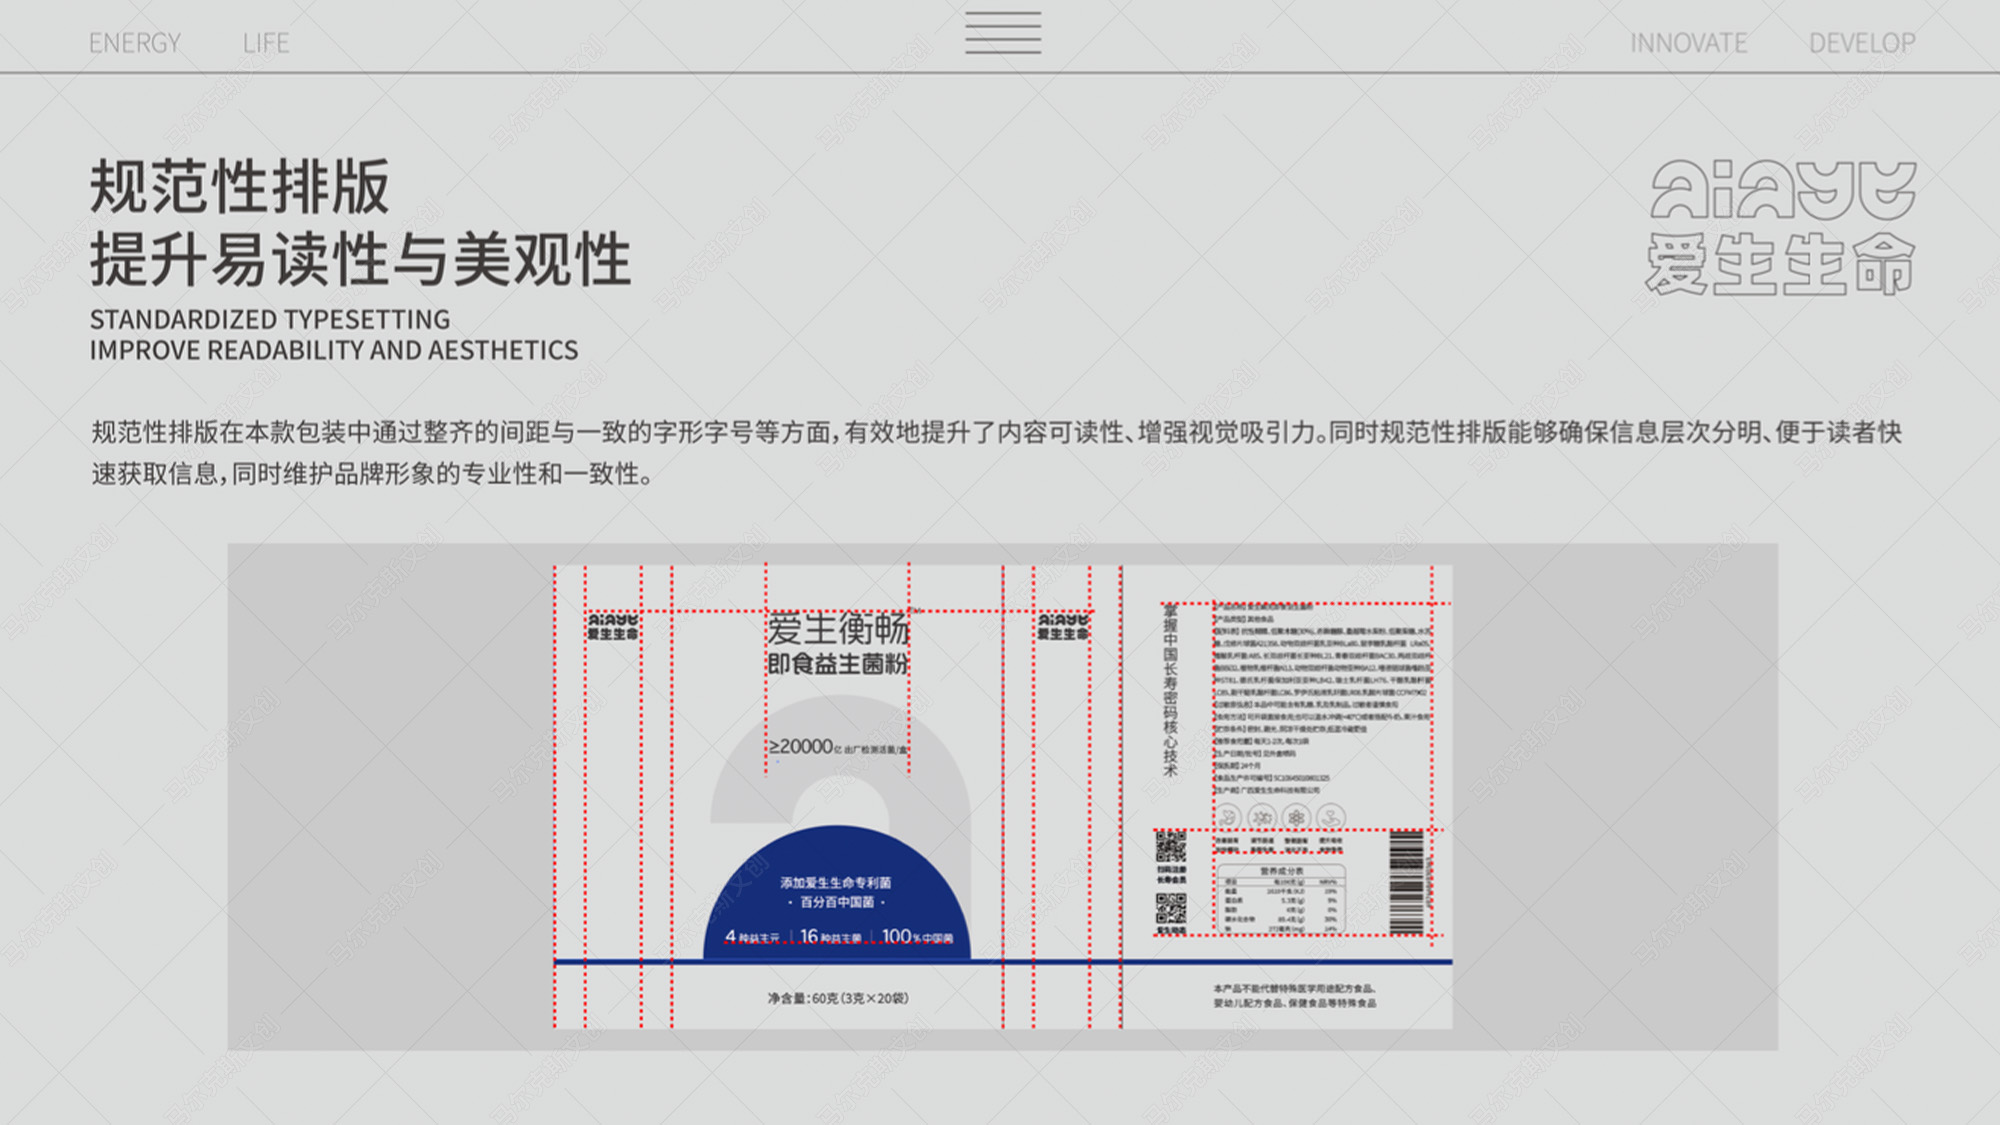Image resolution: width=2000 pixels, height=1125 pixels.
Task: Click the first circular benefit icon in row
Action: 1228,818
